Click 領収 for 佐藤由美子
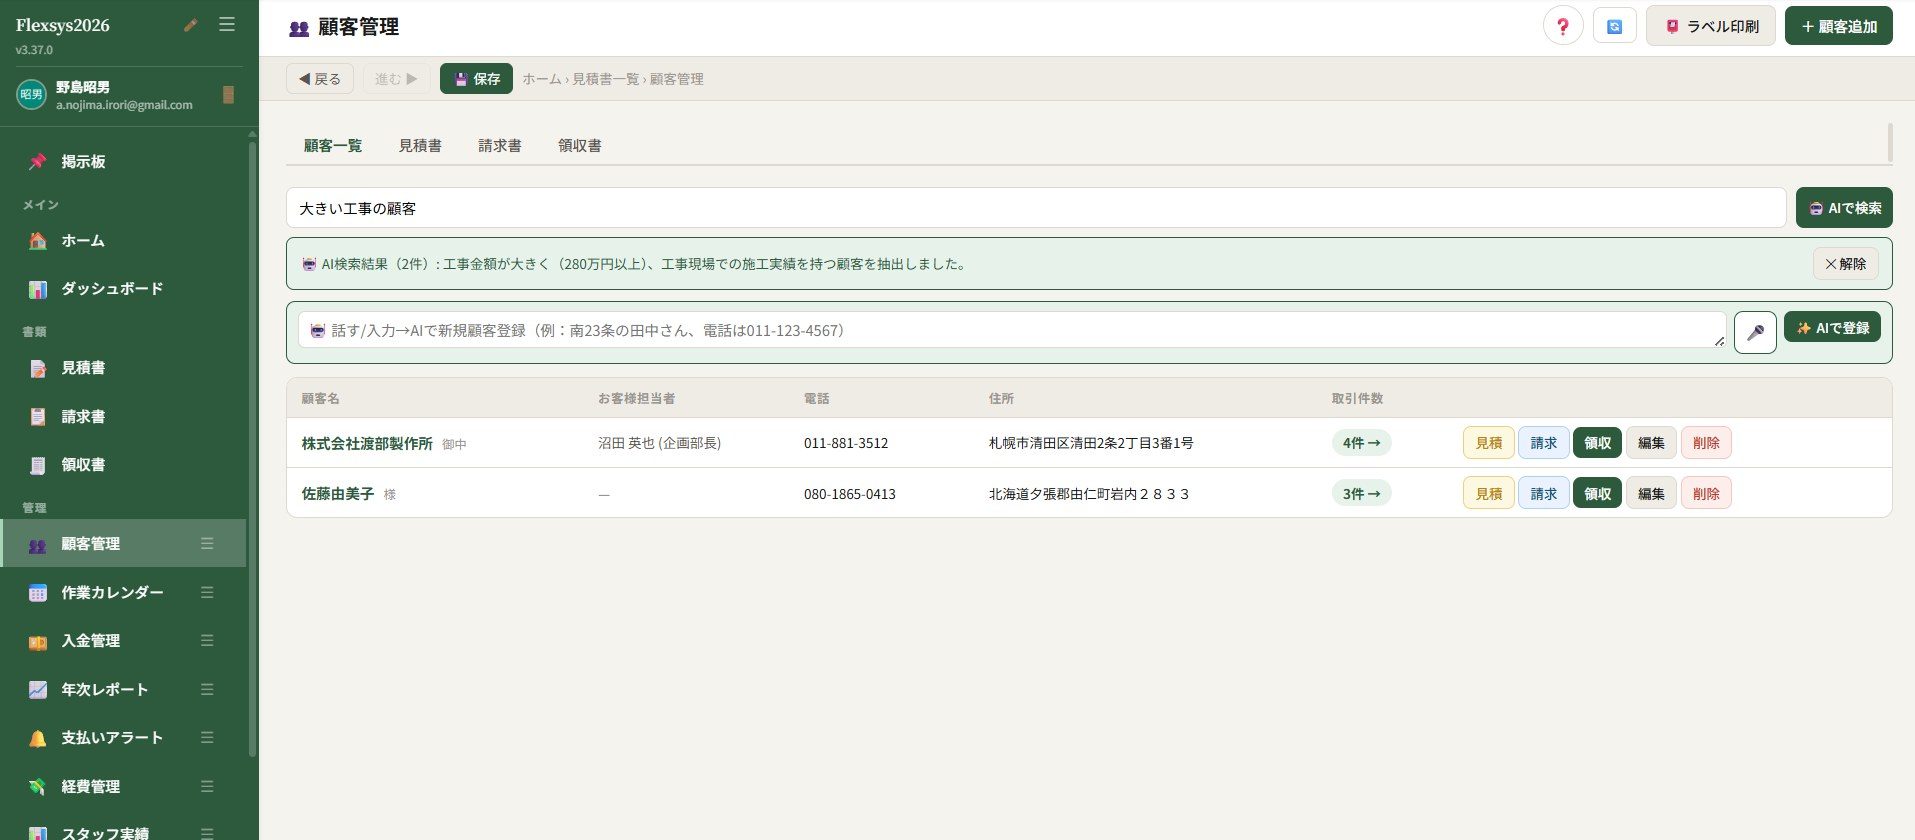Image resolution: width=1915 pixels, height=840 pixels. [x=1597, y=493]
